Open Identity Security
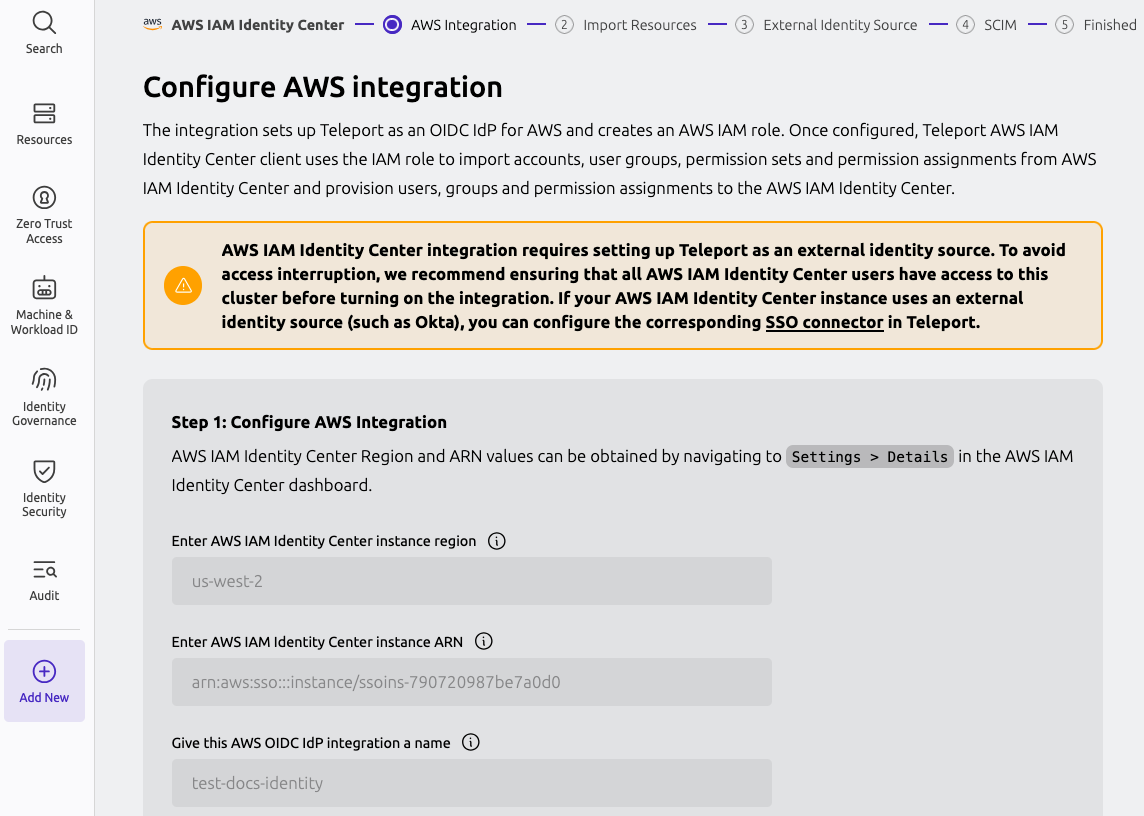 coord(44,488)
